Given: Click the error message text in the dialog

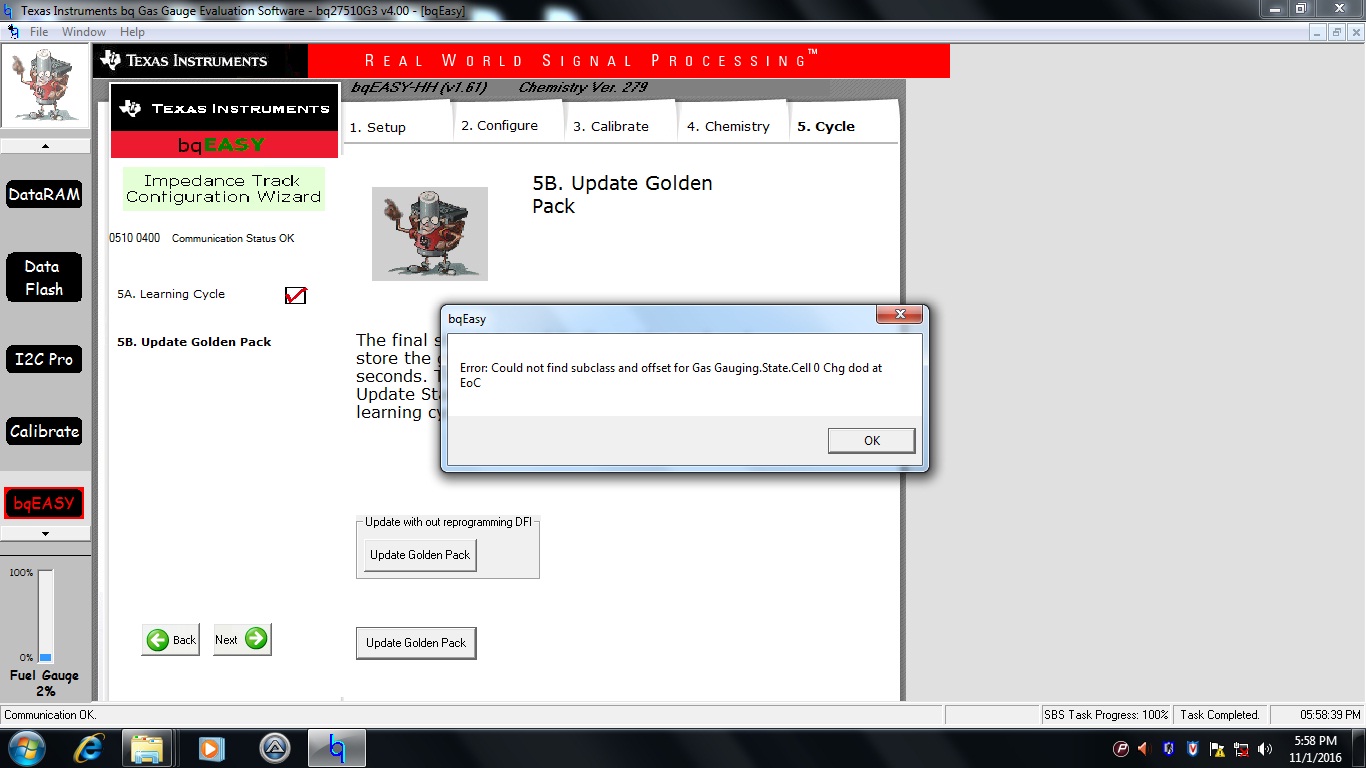Looking at the screenshot, I should pos(671,375).
